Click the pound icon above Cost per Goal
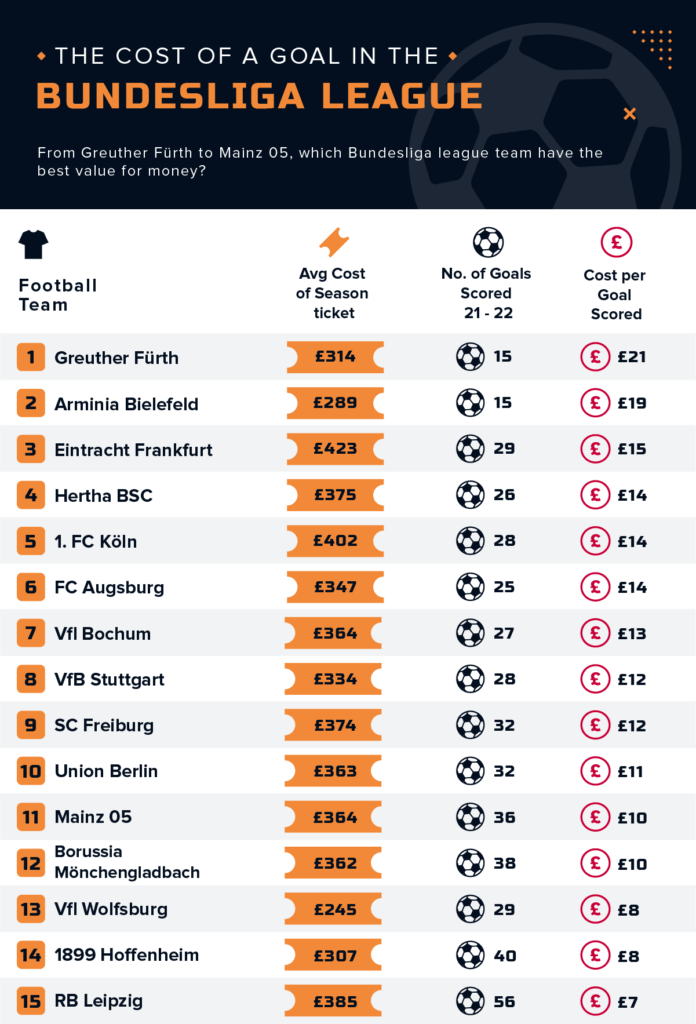Image resolution: width=696 pixels, height=1024 pixels. click(616, 242)
